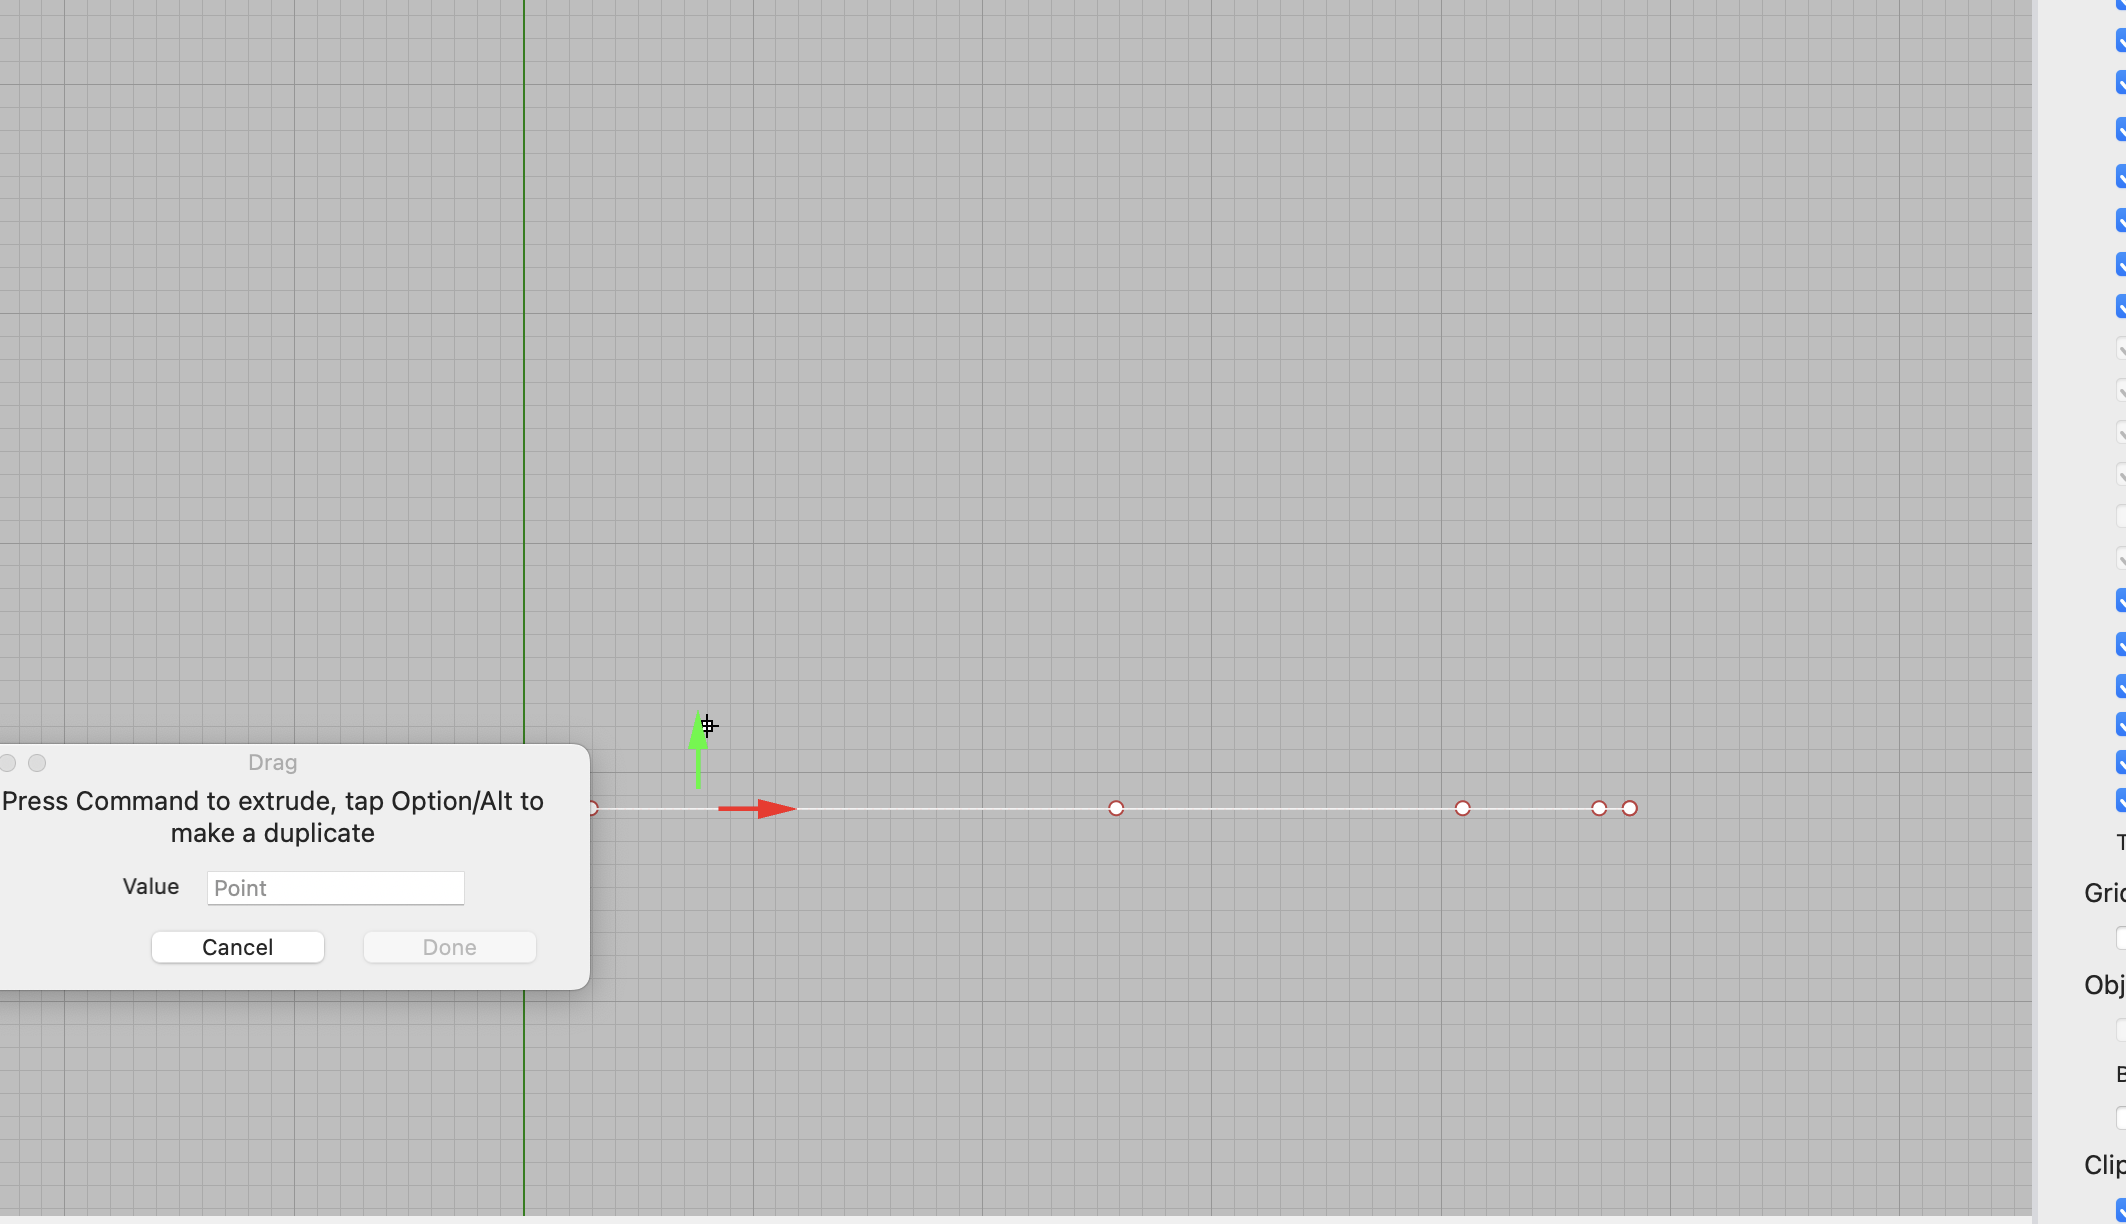The image size is (2126, 1224).
Task: Select the third control point from the right
Action: coord(1463,808)
